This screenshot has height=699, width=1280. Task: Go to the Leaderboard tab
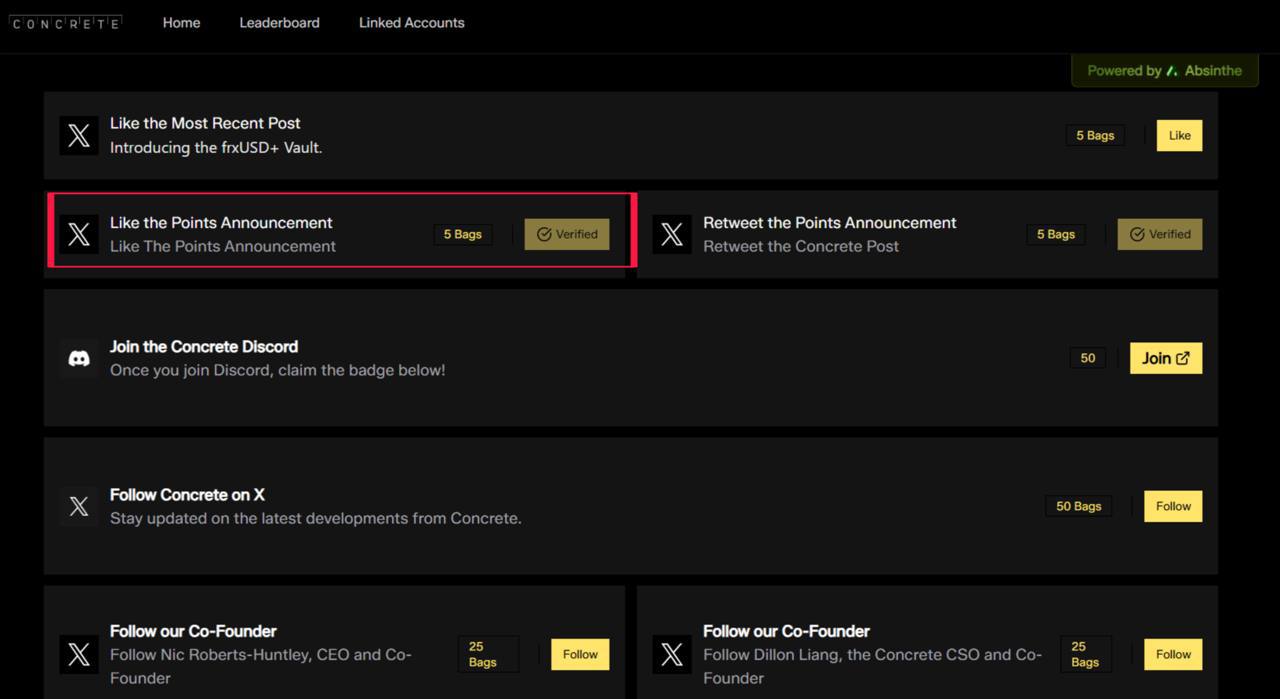279,22
